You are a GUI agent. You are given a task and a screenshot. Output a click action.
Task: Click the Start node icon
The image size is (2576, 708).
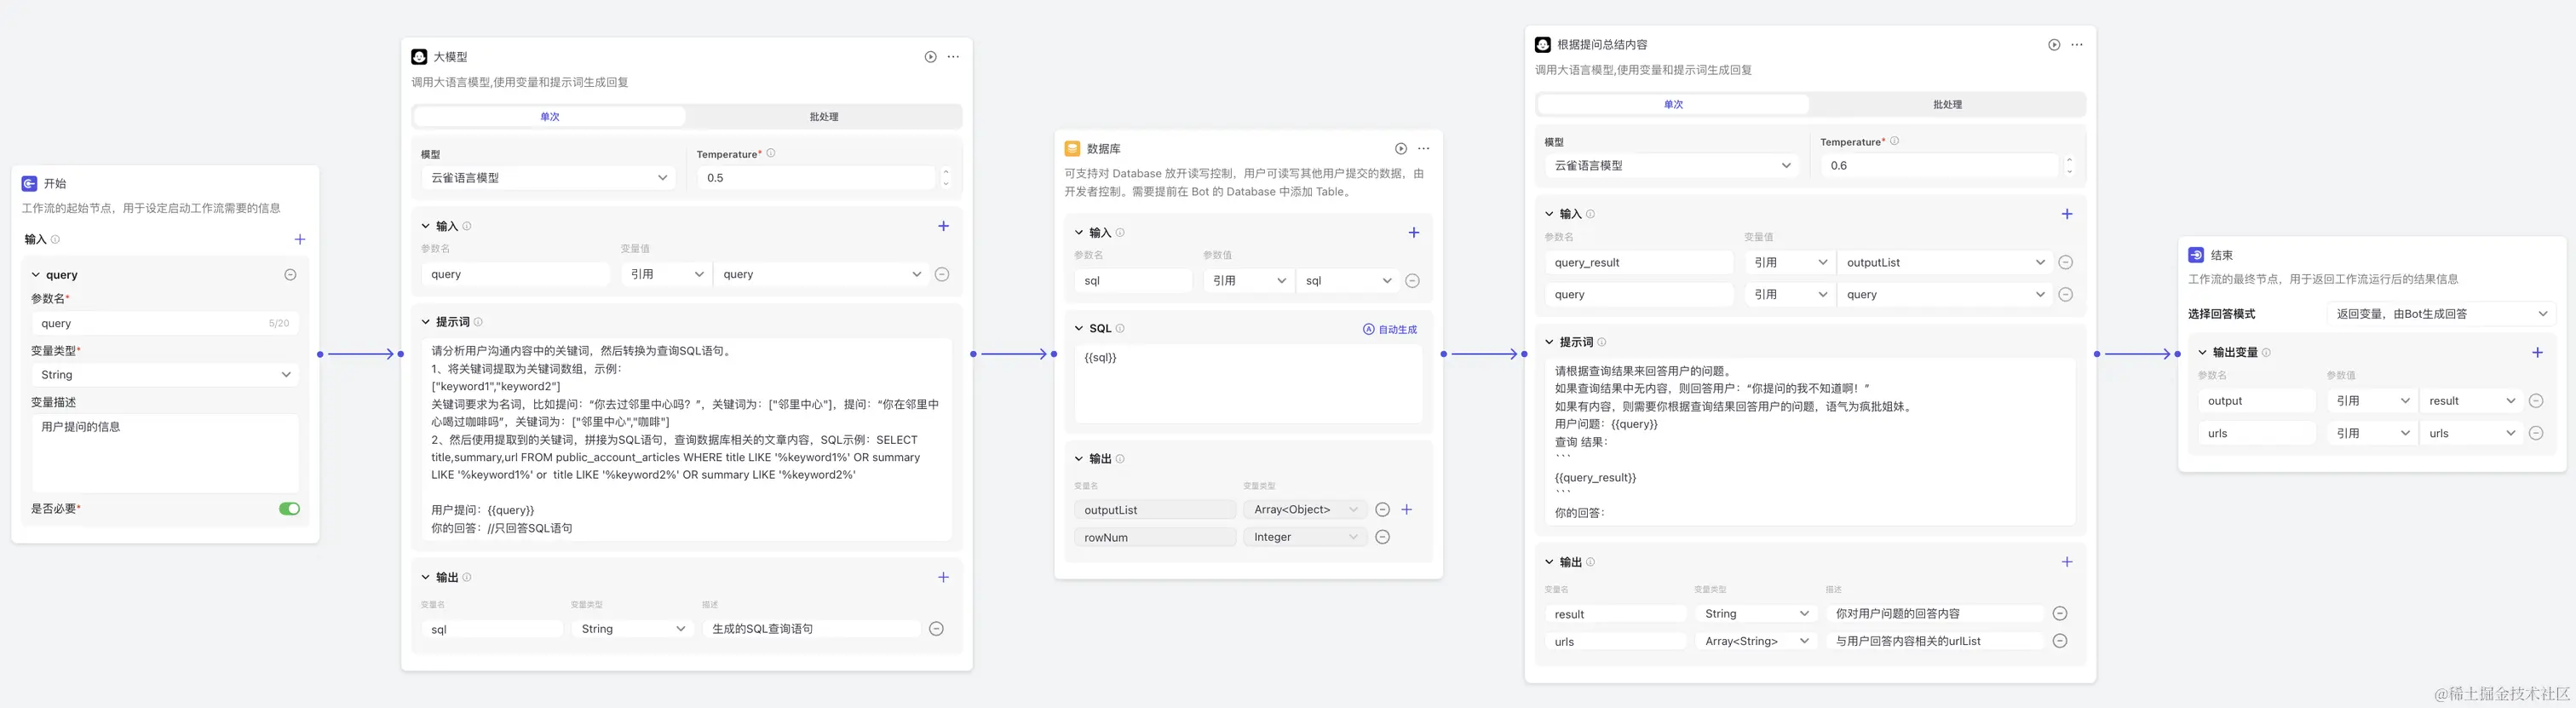29,184
